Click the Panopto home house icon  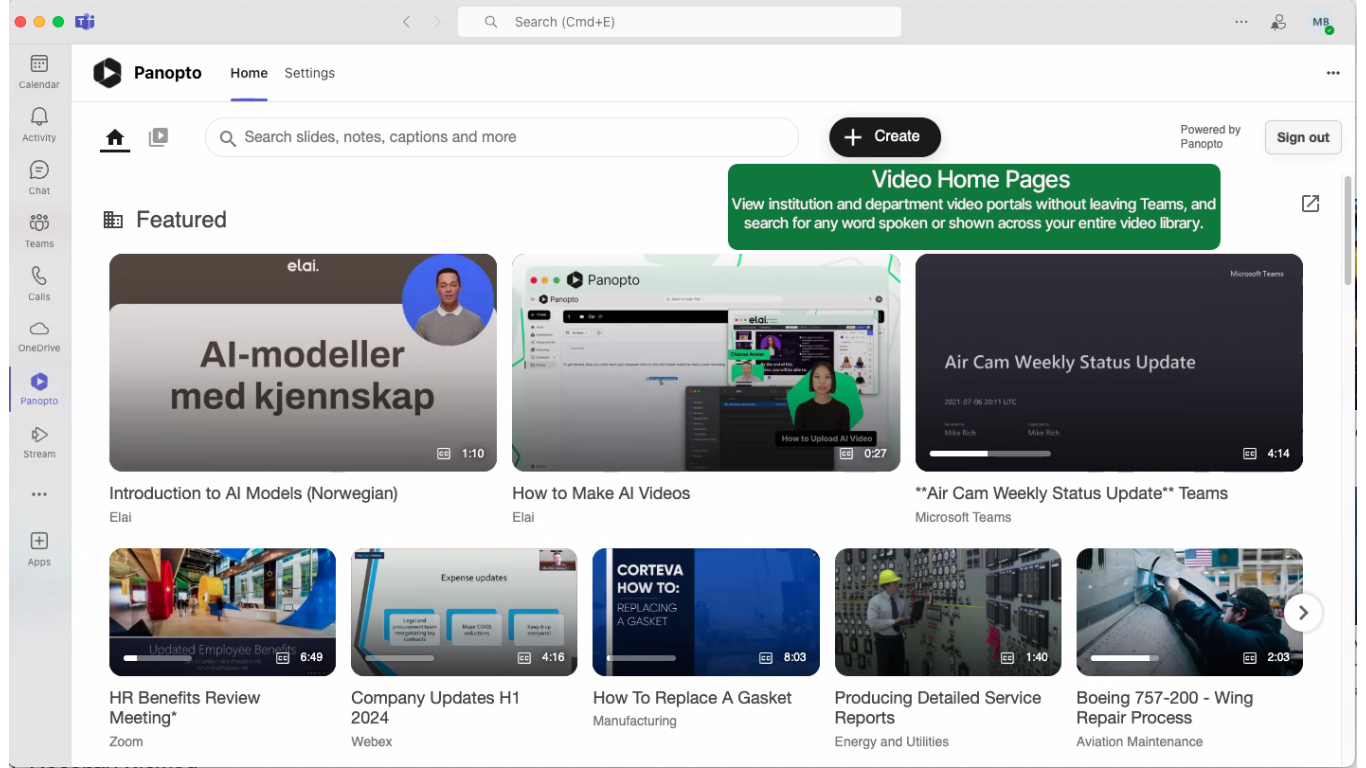point(115,138)
